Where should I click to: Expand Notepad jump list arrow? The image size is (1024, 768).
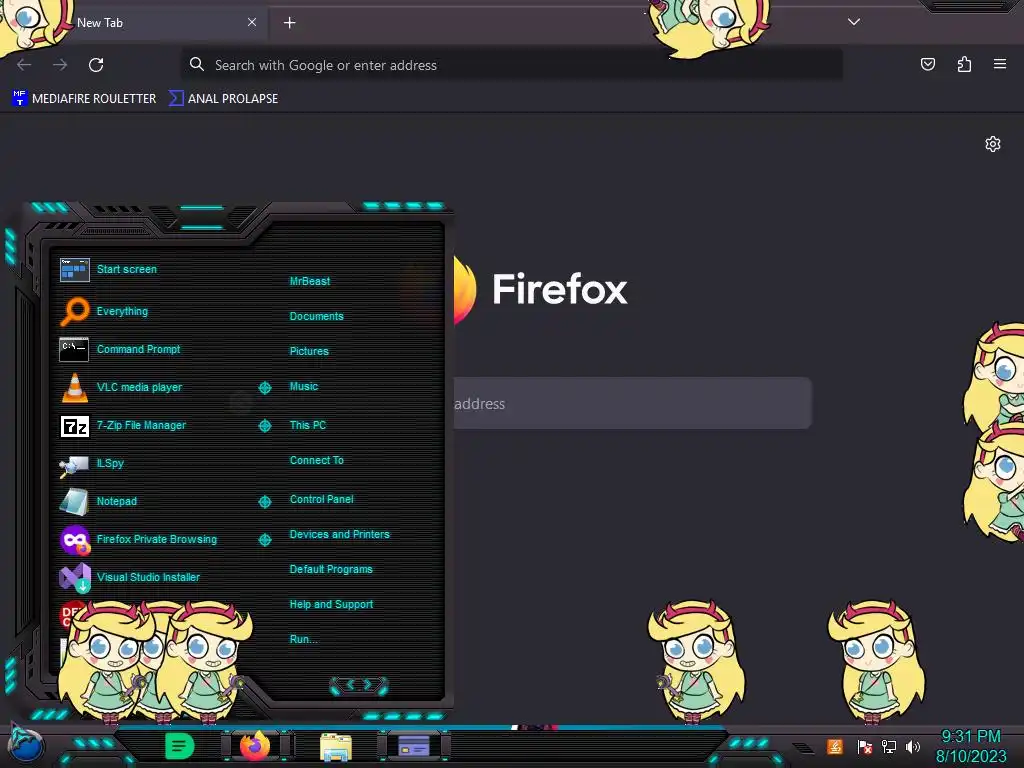click(x=264, y=502)
